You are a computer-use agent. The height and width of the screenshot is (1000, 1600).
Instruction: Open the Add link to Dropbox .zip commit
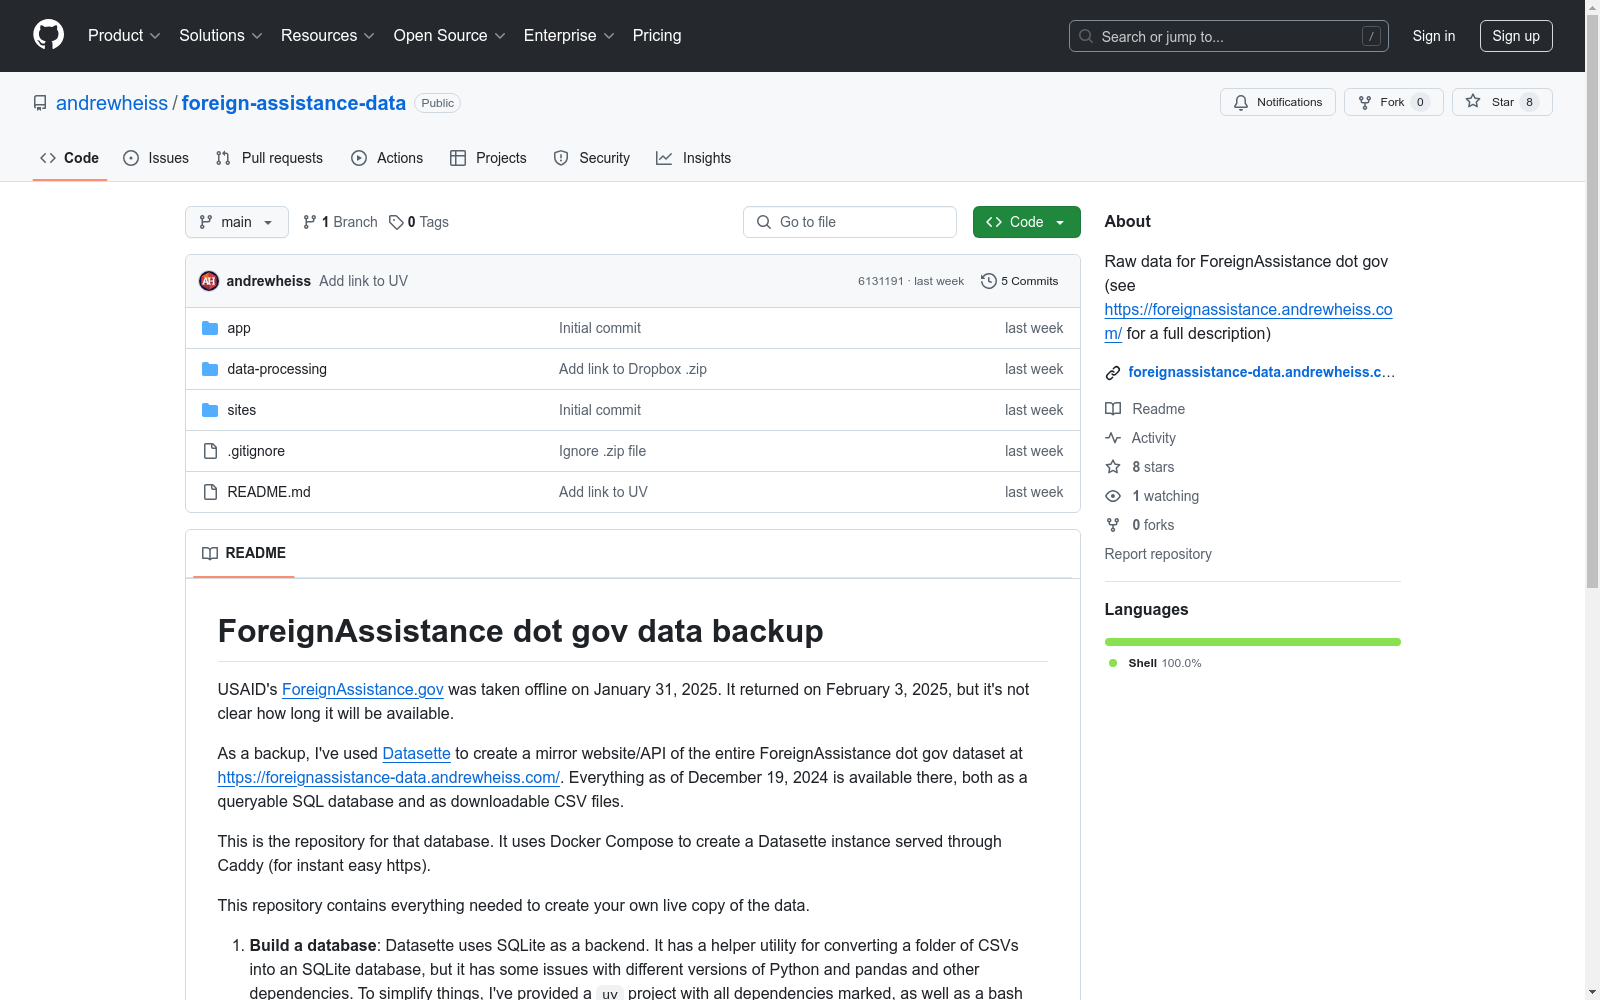[x=633, y=369]
